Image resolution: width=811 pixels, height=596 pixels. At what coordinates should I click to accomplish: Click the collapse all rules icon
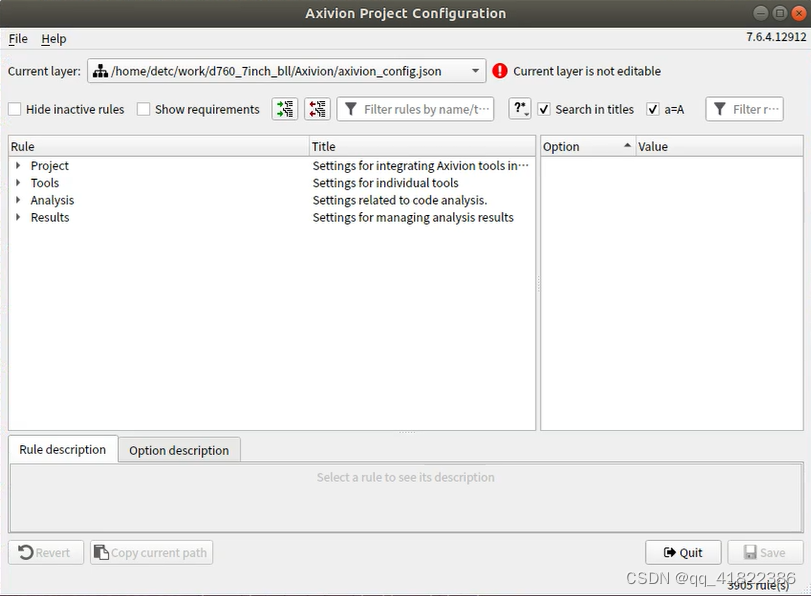(x=317, y=109)
